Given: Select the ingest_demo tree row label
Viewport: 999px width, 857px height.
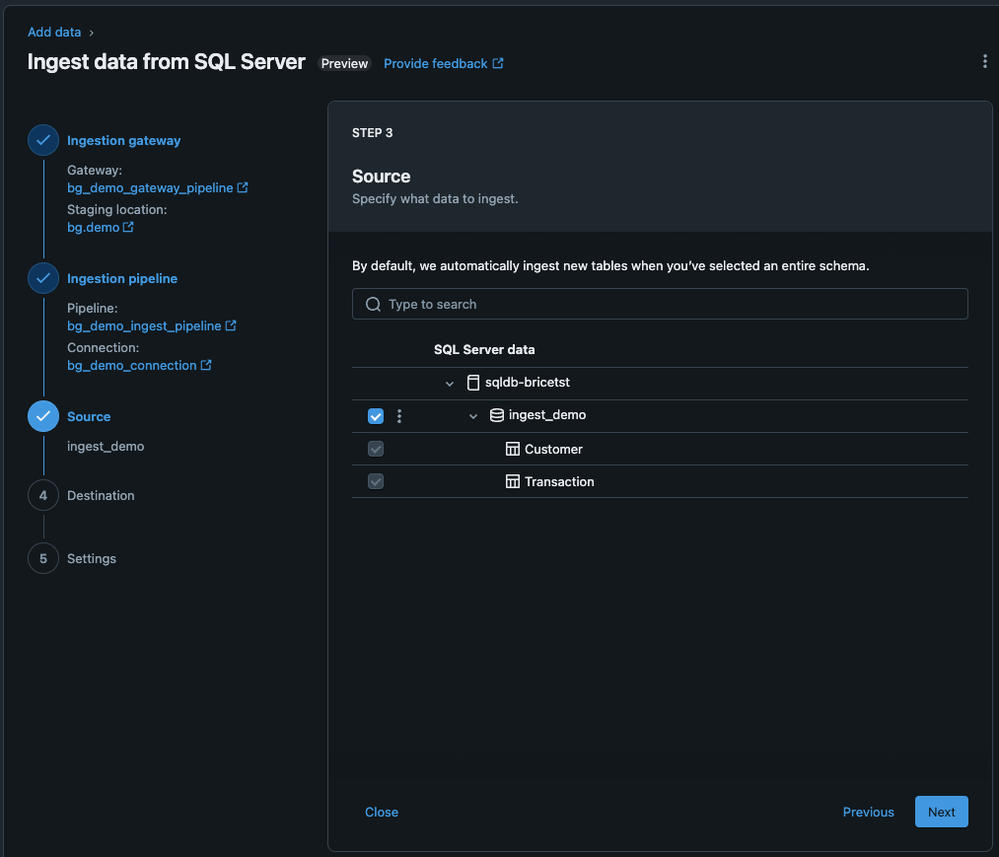Looking at the screenshot, I should click(547, 415).
